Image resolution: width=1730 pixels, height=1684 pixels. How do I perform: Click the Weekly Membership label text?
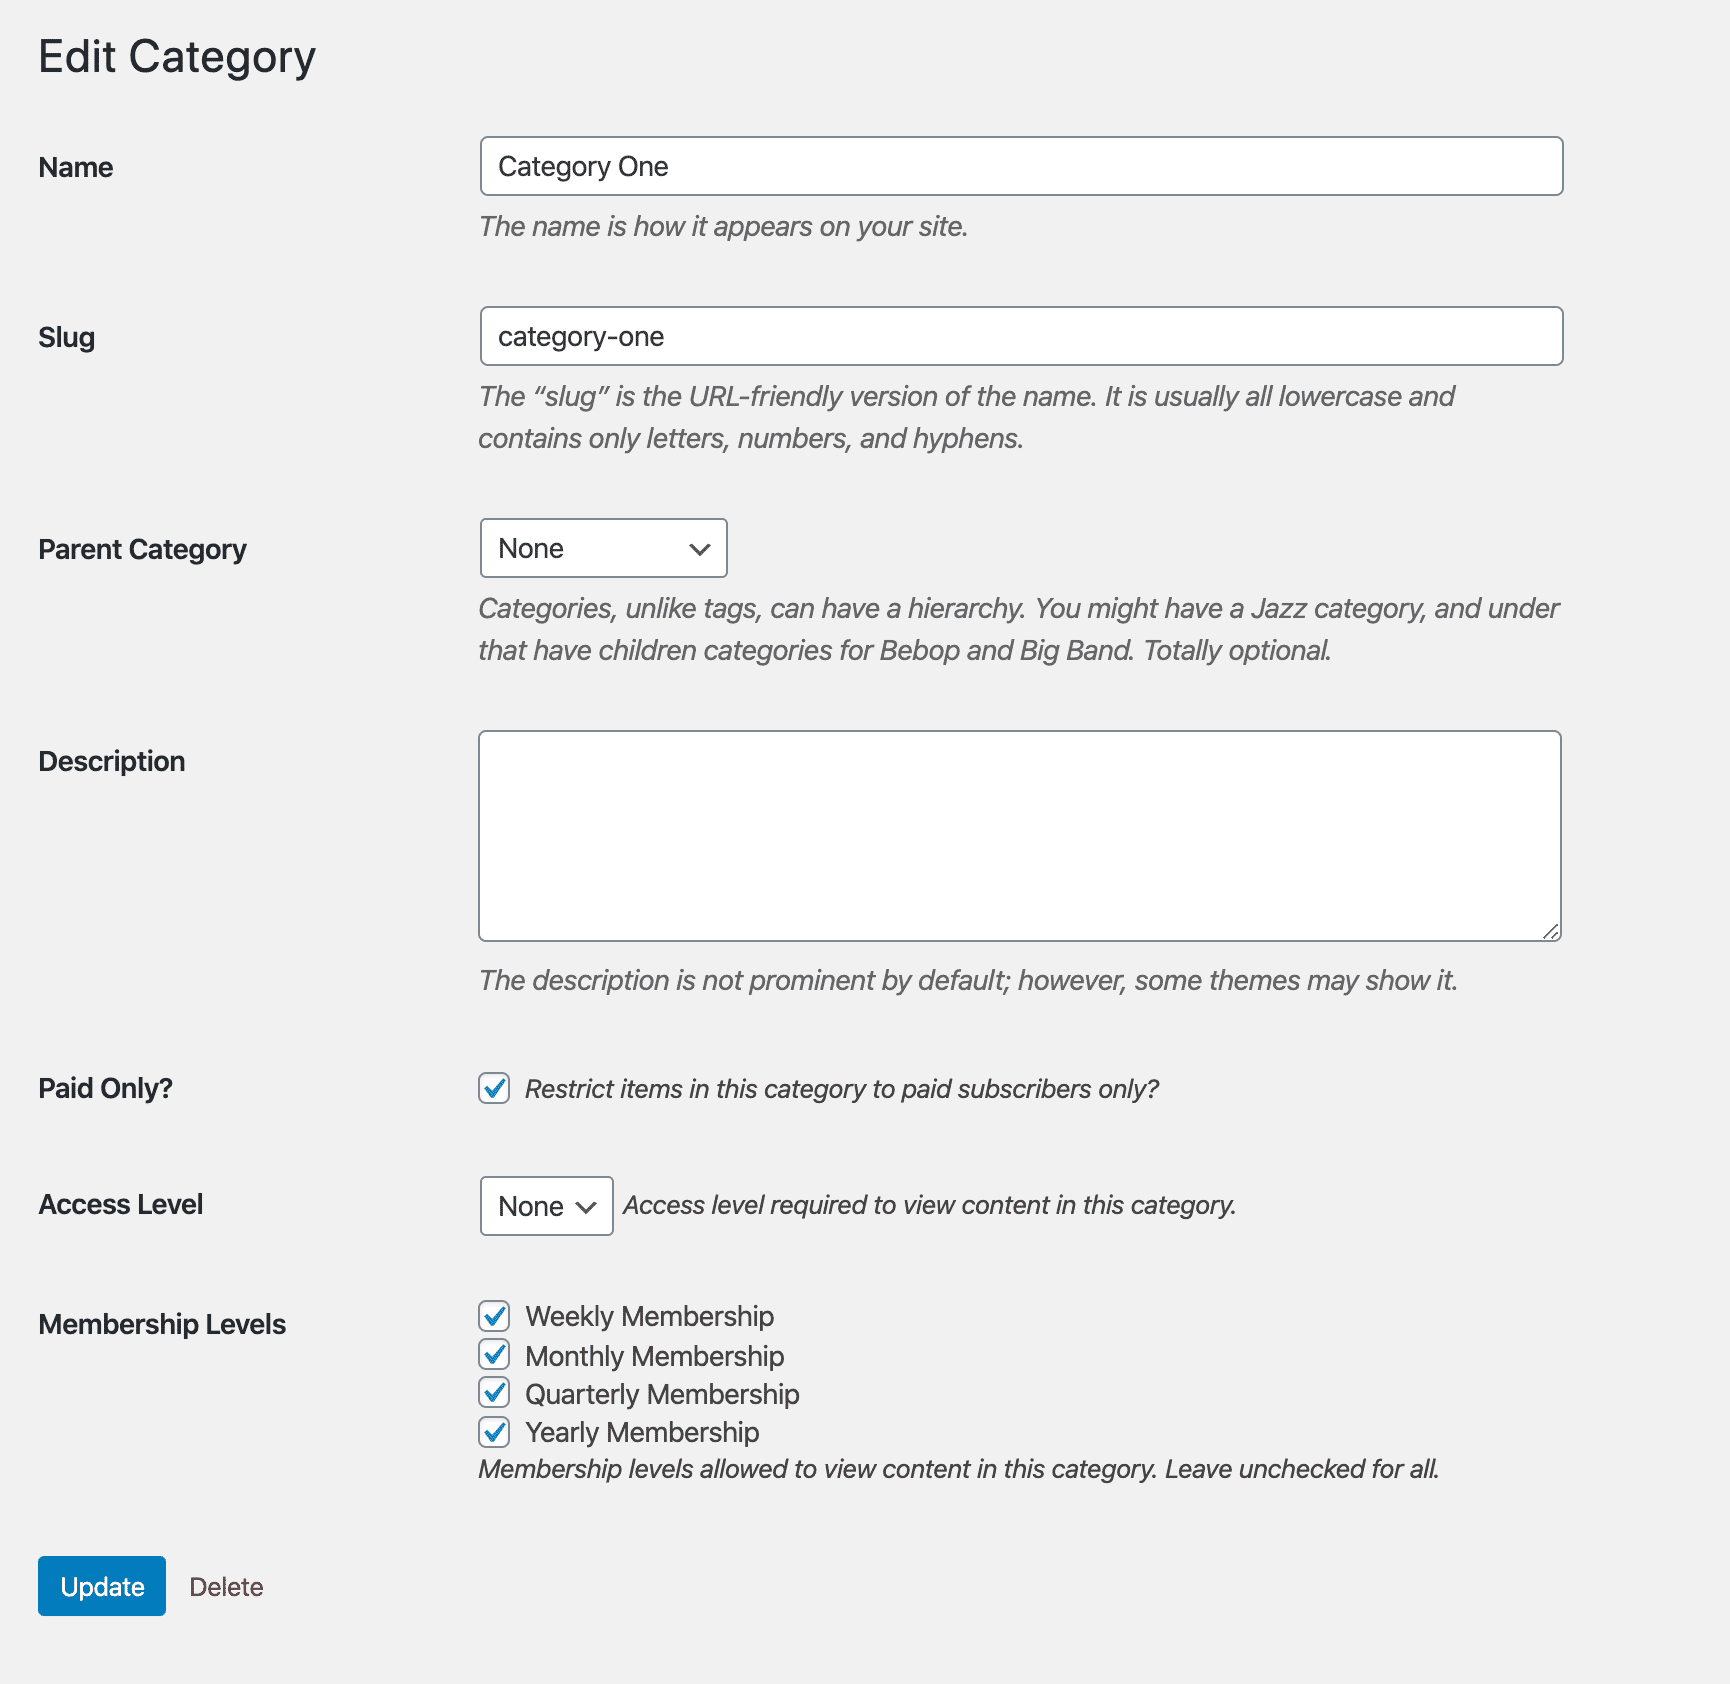[x=650, y=1316]
